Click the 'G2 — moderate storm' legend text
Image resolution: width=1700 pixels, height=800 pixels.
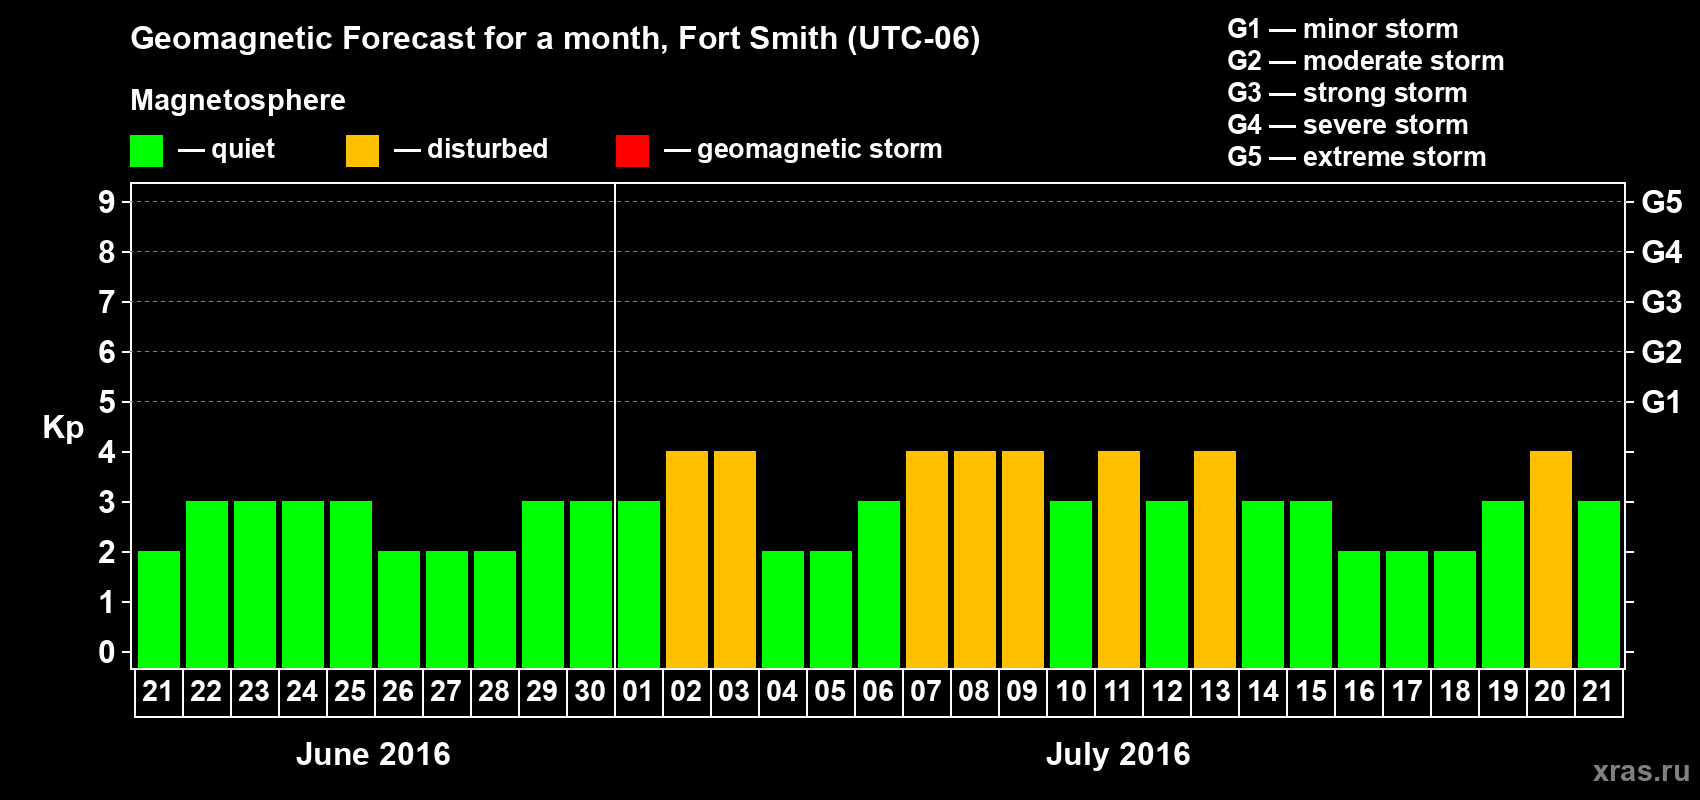(1366, 61)
